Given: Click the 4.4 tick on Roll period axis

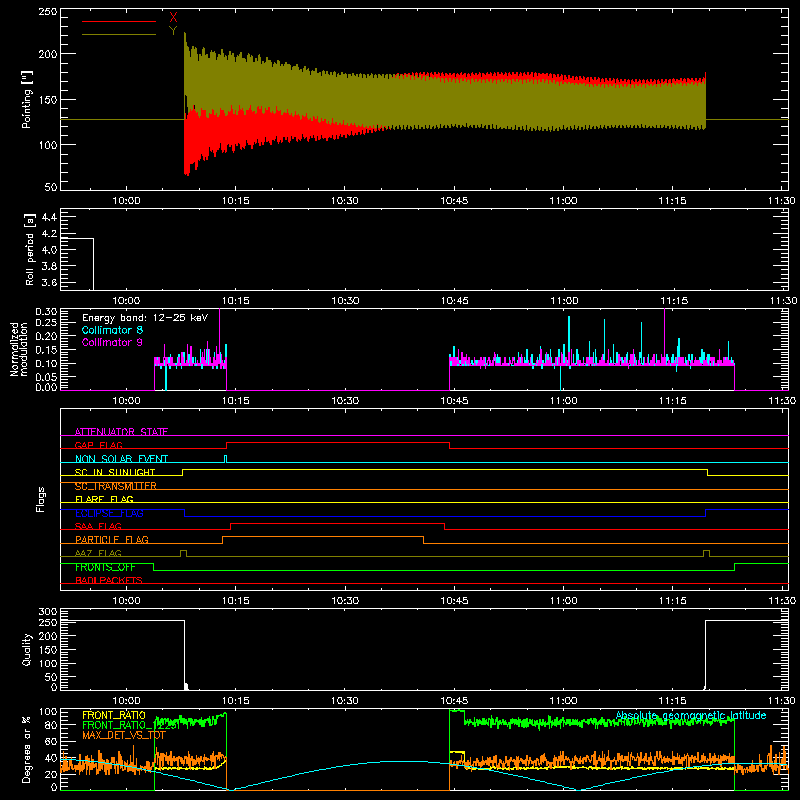Looking at the screenshot, I should click(x=49, y=217).
